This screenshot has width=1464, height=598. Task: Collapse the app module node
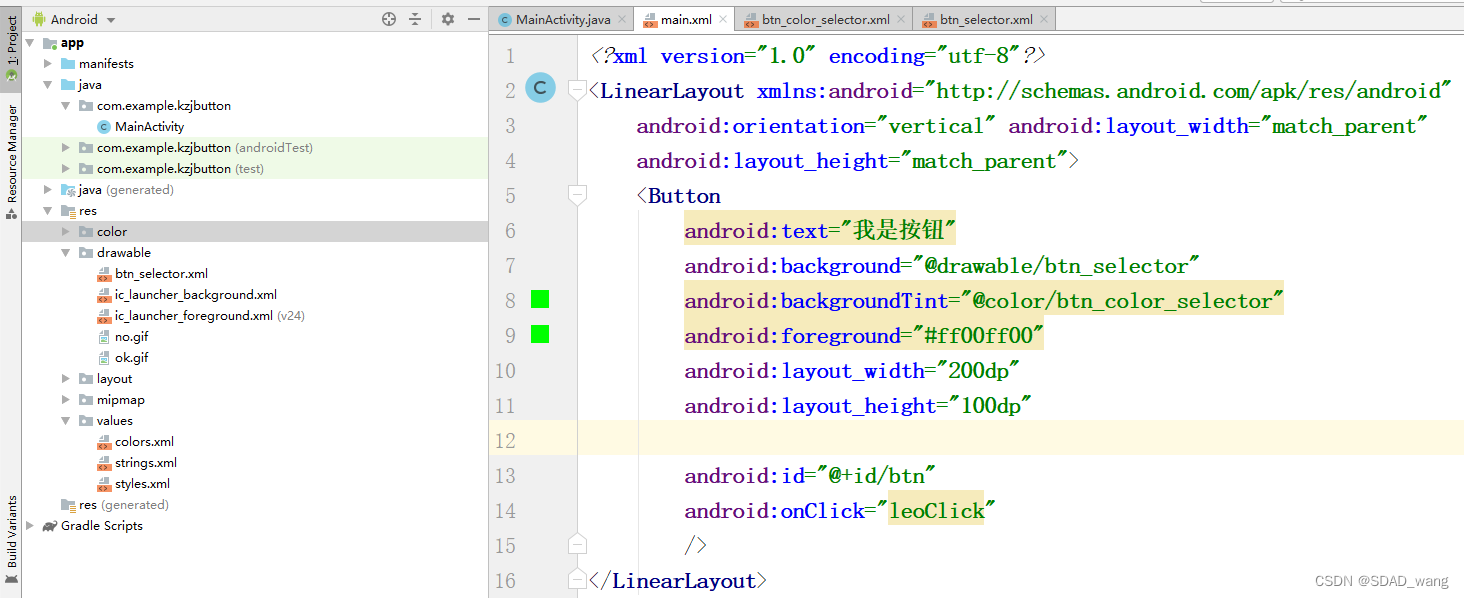click(30, 43)
